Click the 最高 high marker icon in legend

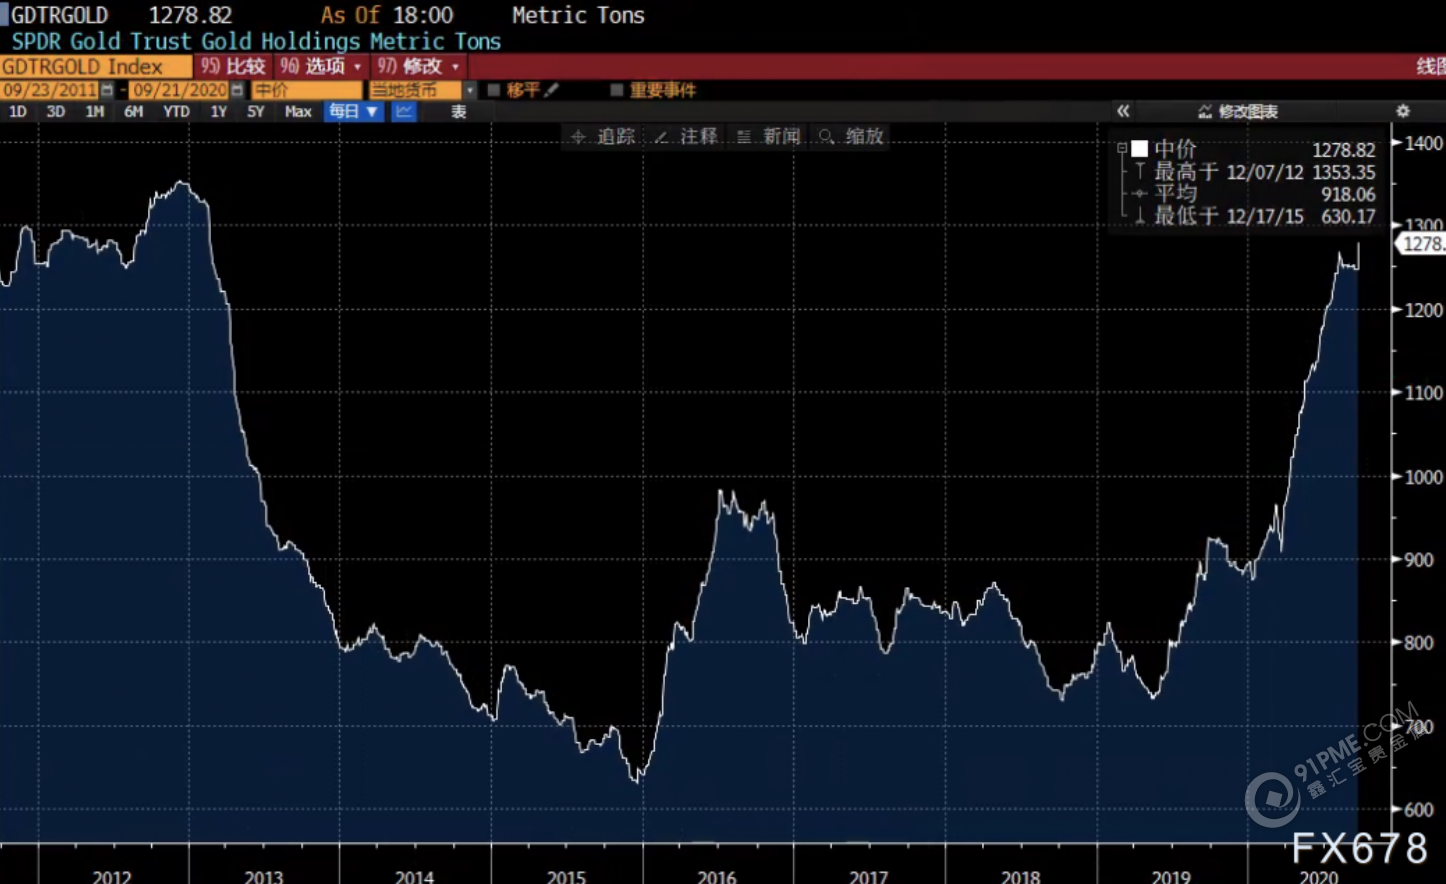(1139, 172)
